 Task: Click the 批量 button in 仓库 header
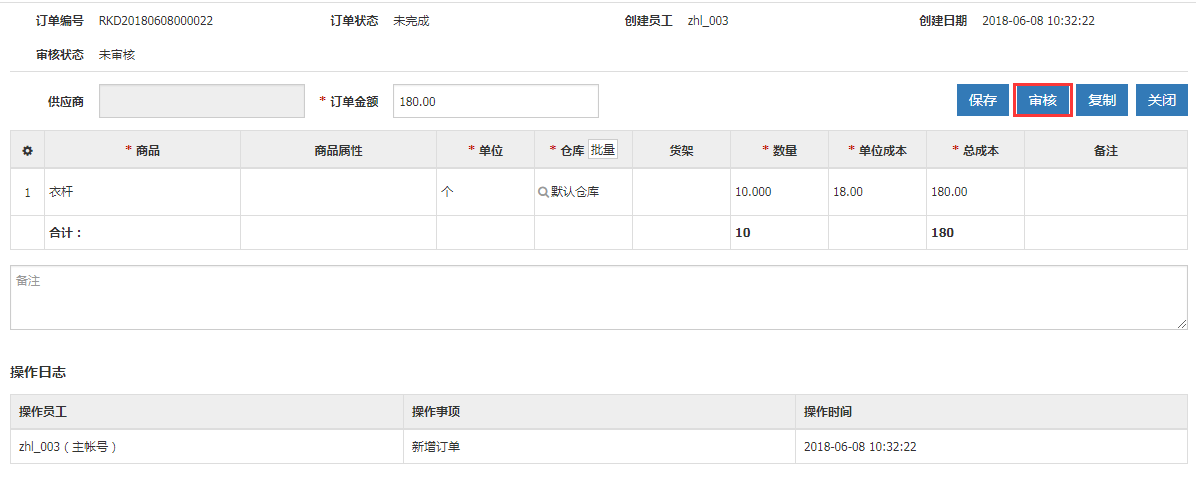point(603,150)
